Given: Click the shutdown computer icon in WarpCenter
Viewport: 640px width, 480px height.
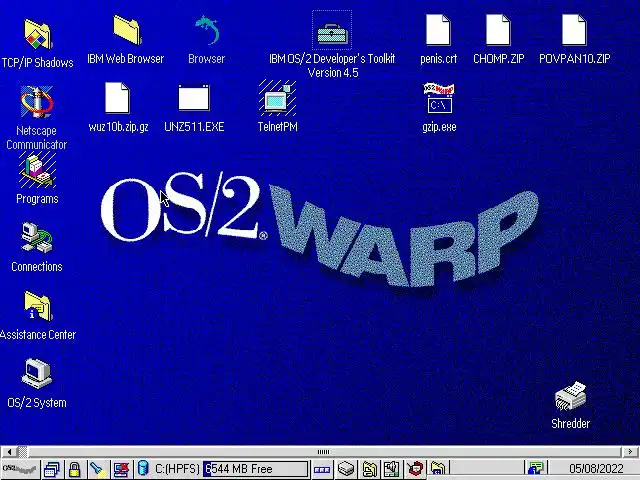Looking at the screenshot, I should click(x=121, y=469).
